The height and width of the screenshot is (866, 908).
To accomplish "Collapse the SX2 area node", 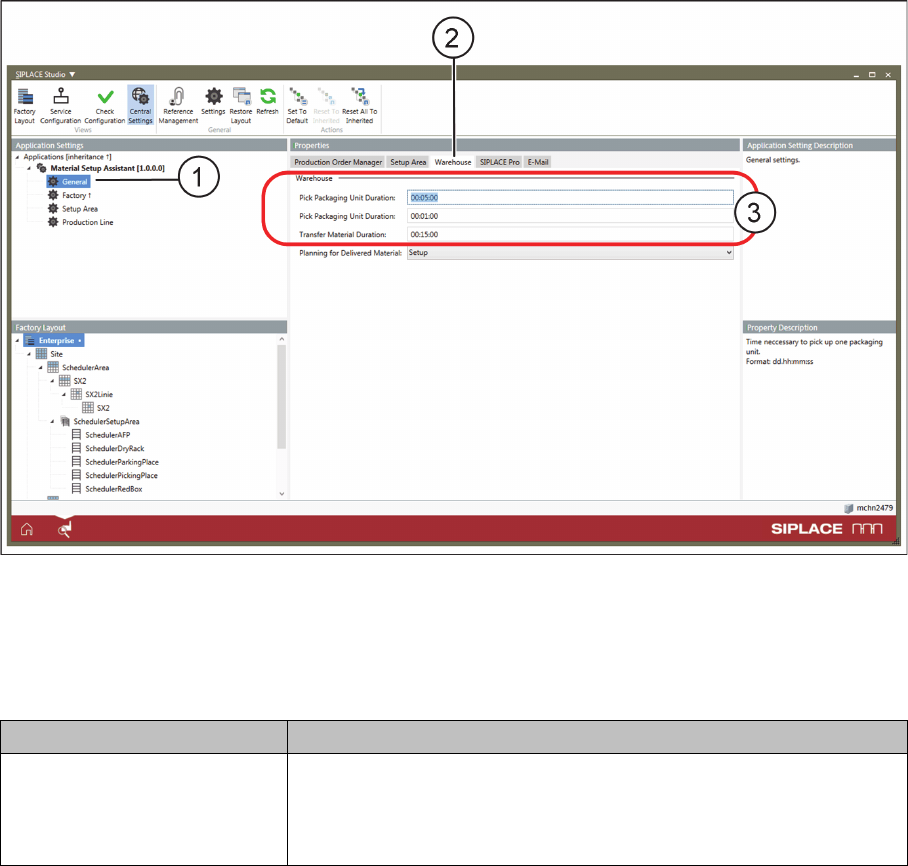I will (x=52, y=381).
